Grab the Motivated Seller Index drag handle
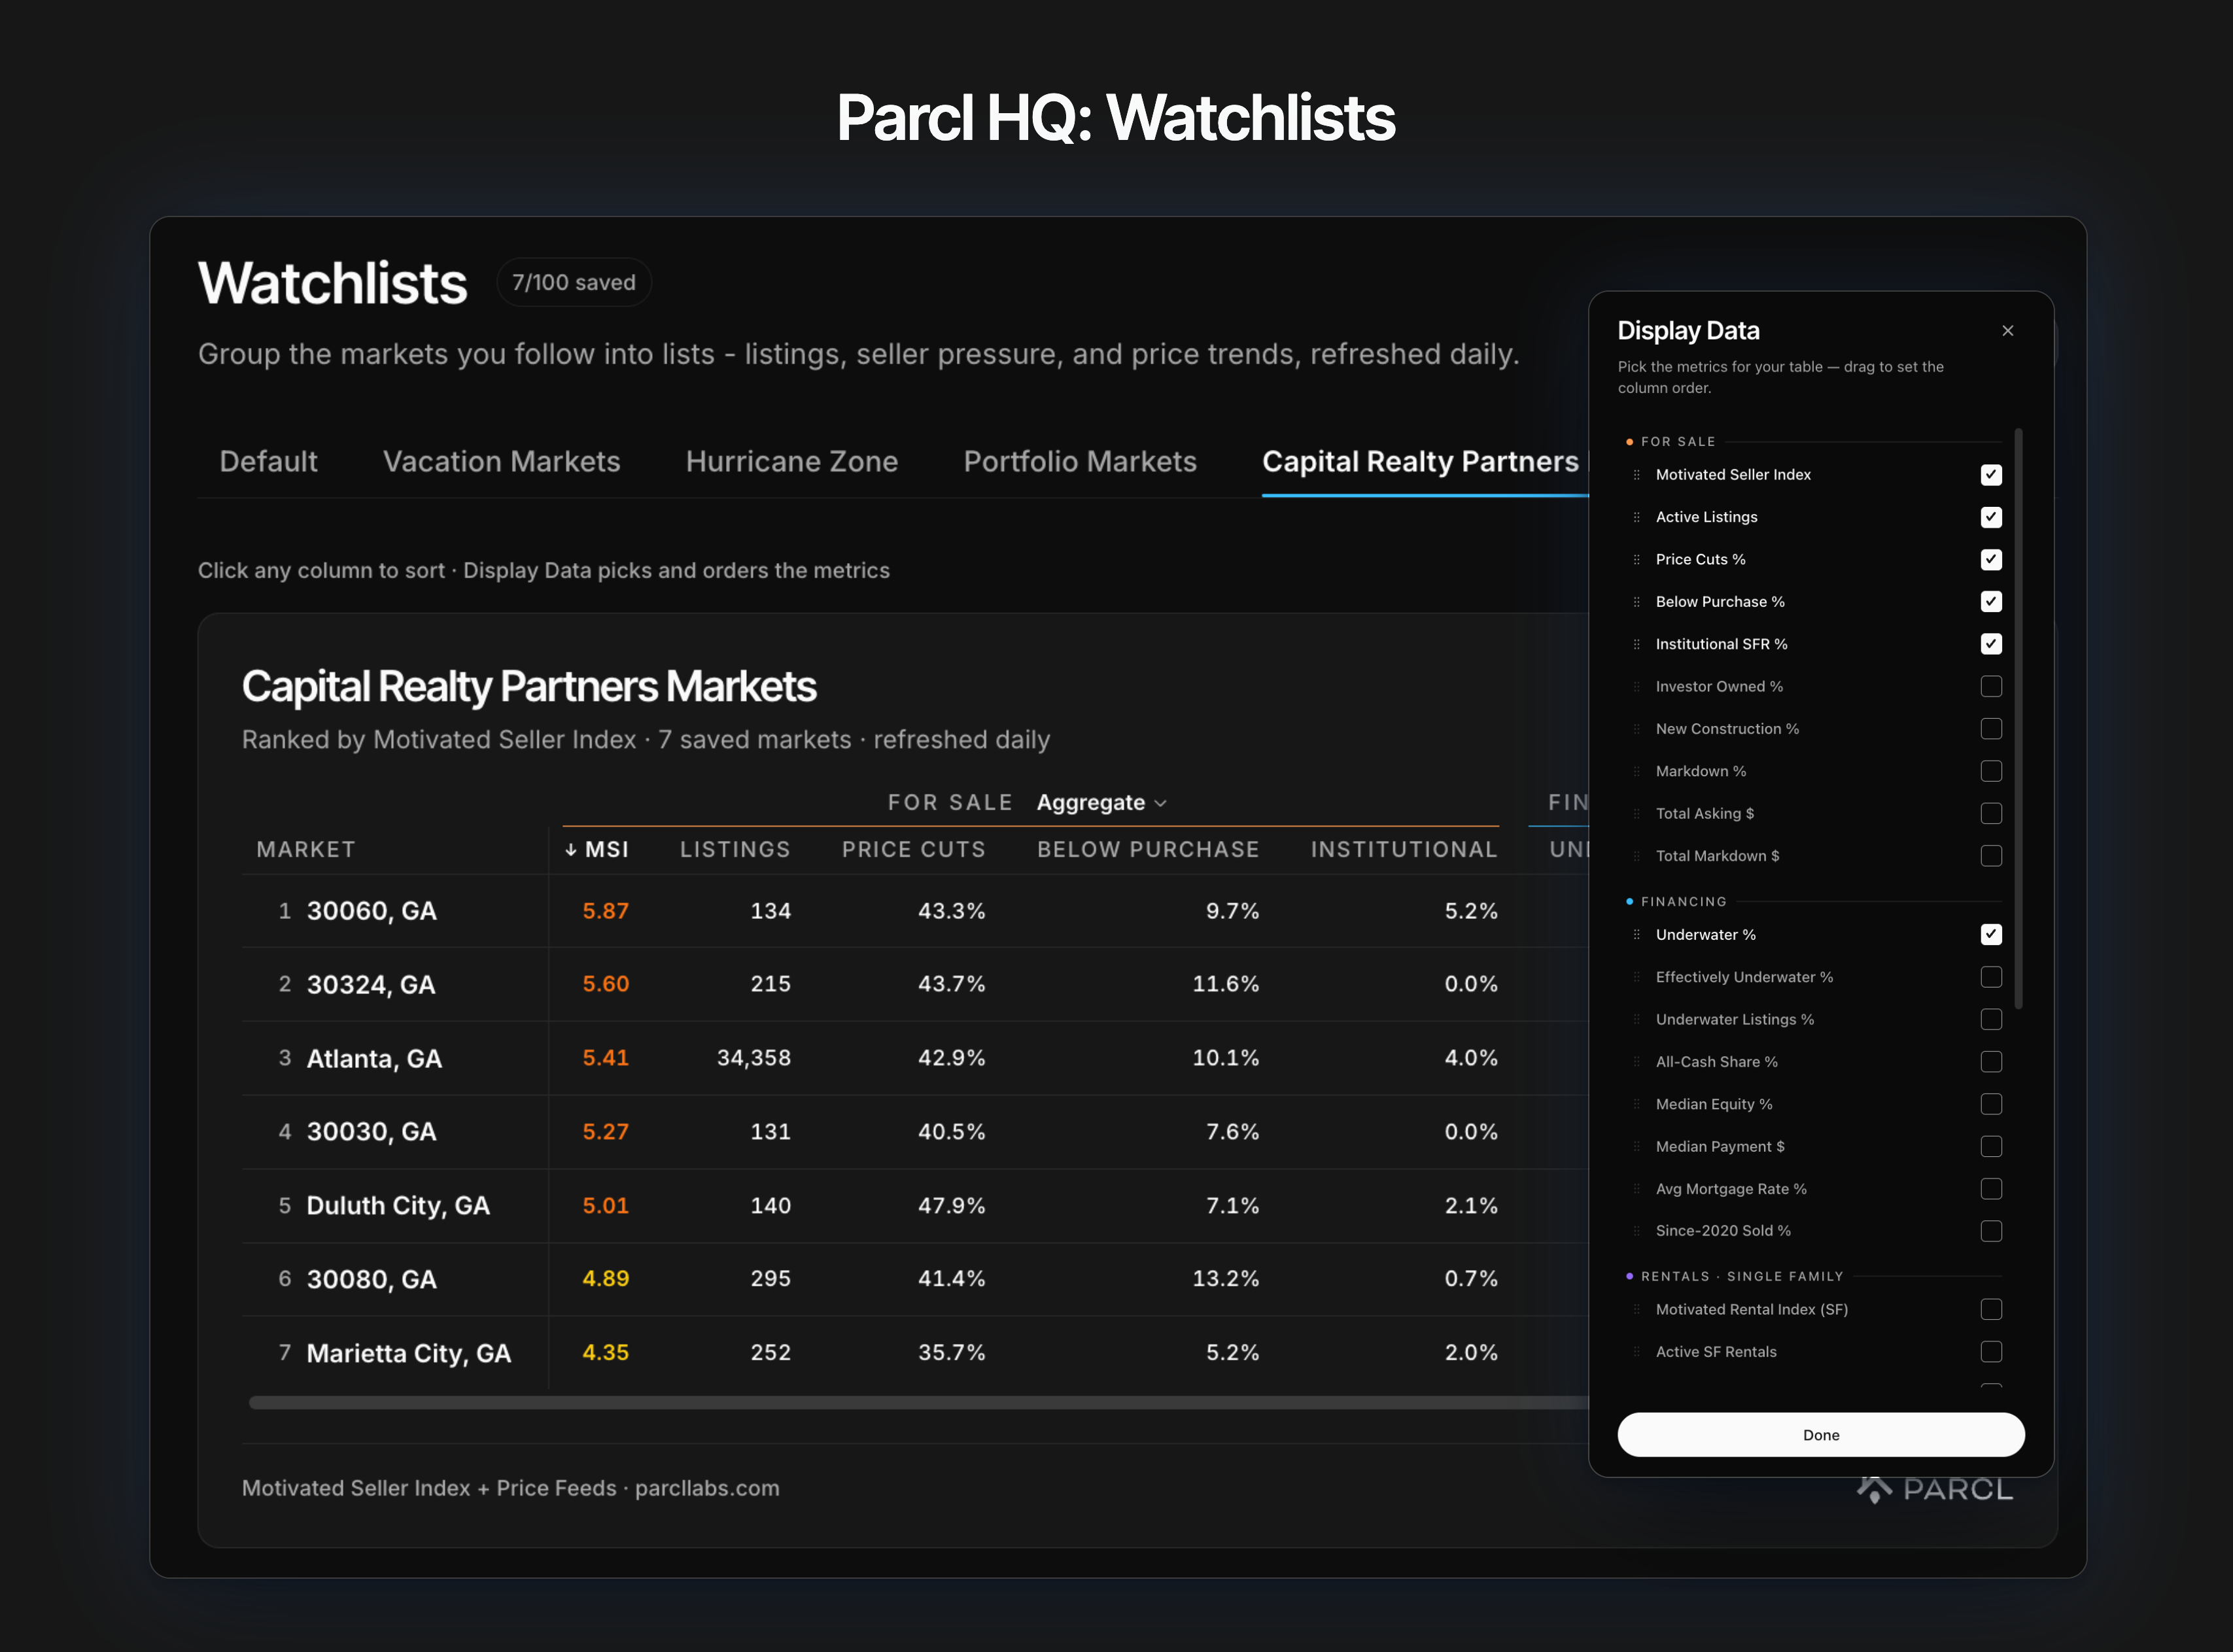This screenshot has height=1652, width=2233. [1636, 475]
